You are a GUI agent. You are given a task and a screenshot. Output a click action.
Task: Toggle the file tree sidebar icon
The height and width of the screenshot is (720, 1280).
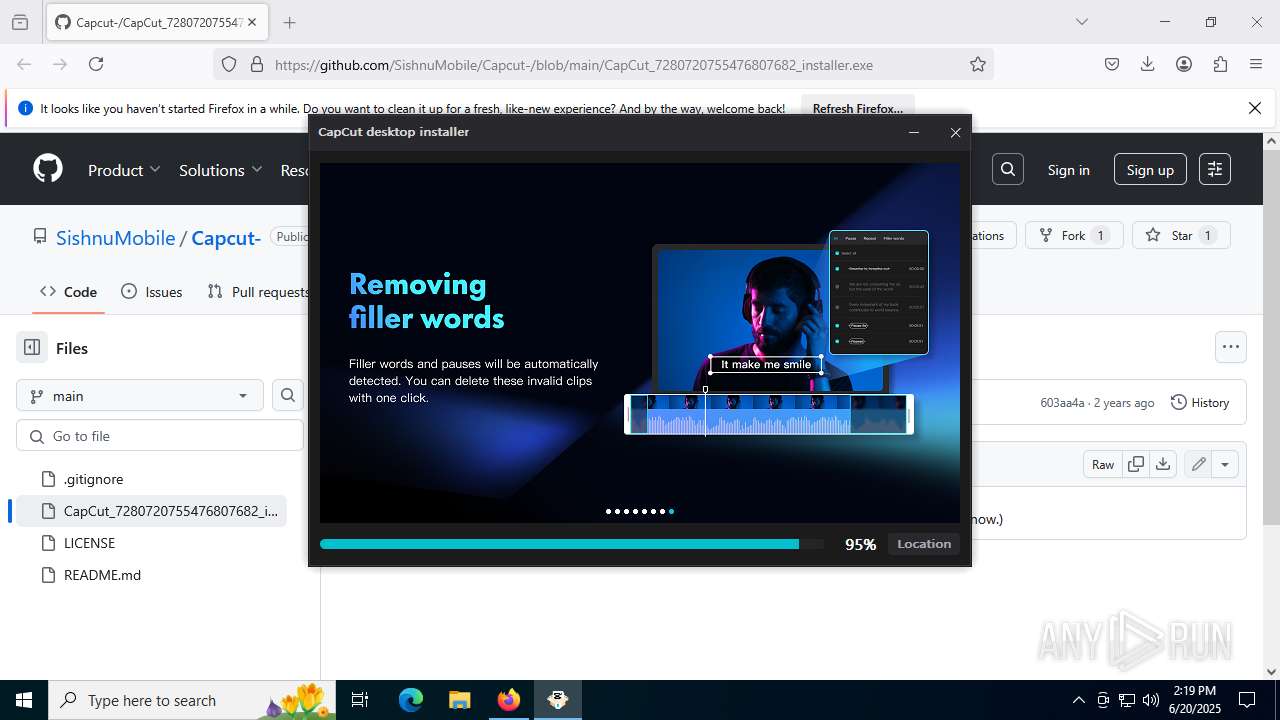coord(32,348)
